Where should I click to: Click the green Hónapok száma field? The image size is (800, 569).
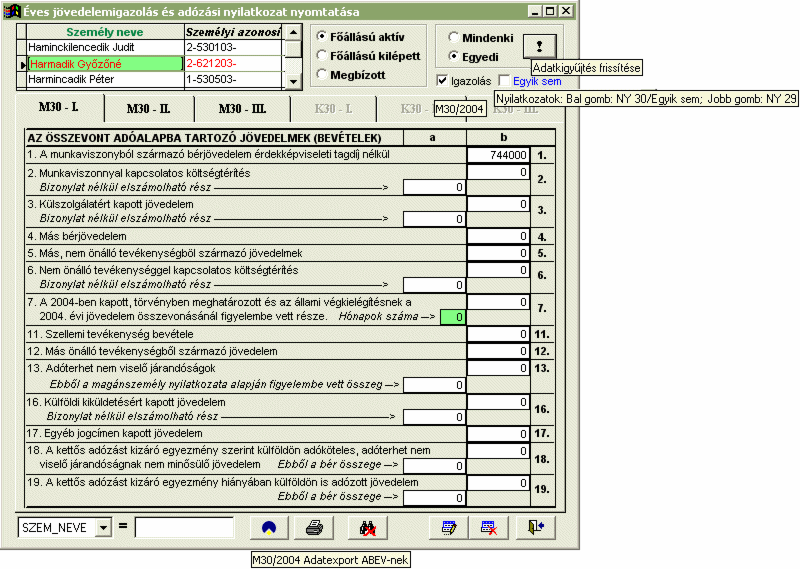453,317
